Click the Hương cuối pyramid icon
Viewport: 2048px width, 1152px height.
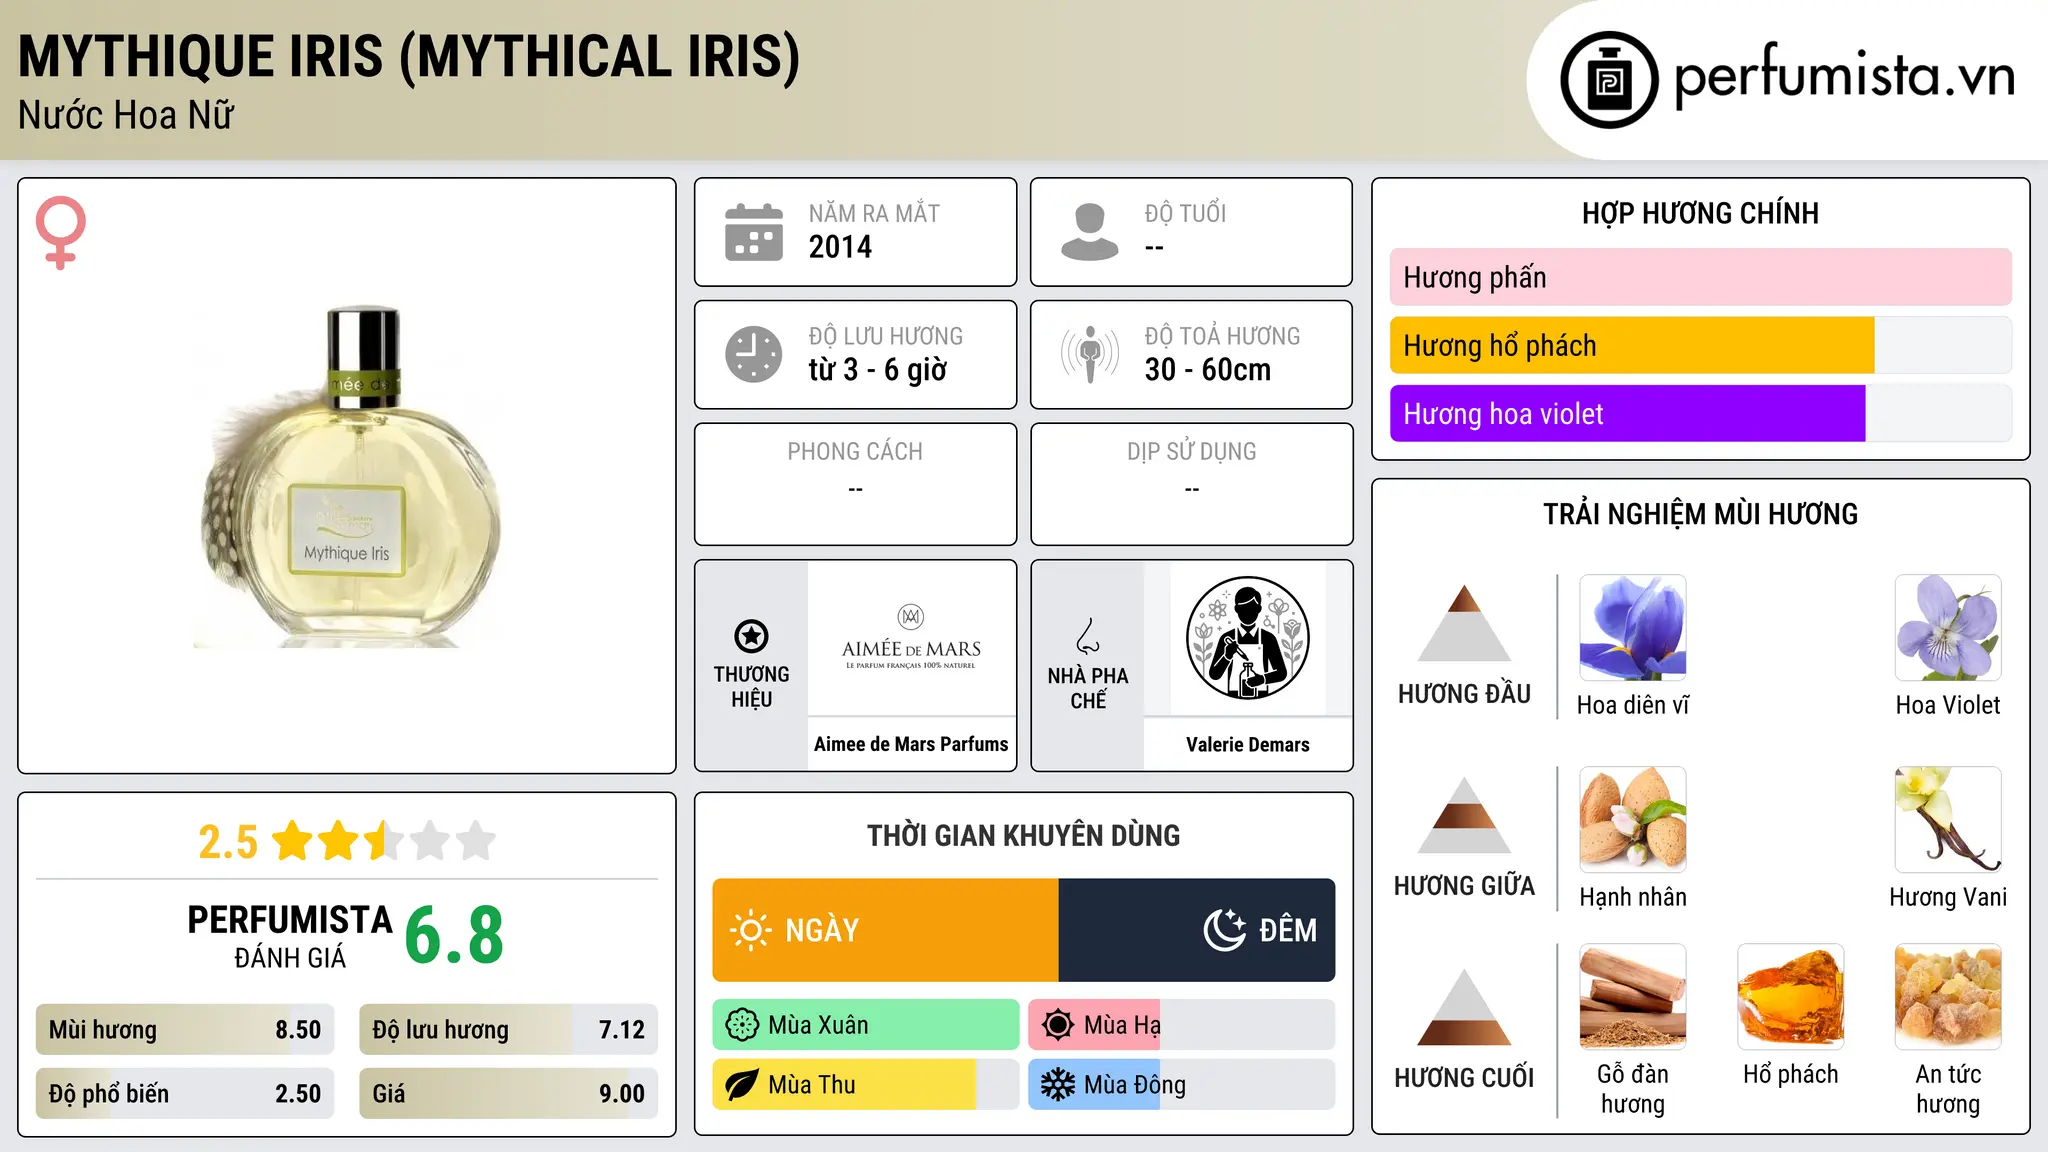[1465, 1007]
